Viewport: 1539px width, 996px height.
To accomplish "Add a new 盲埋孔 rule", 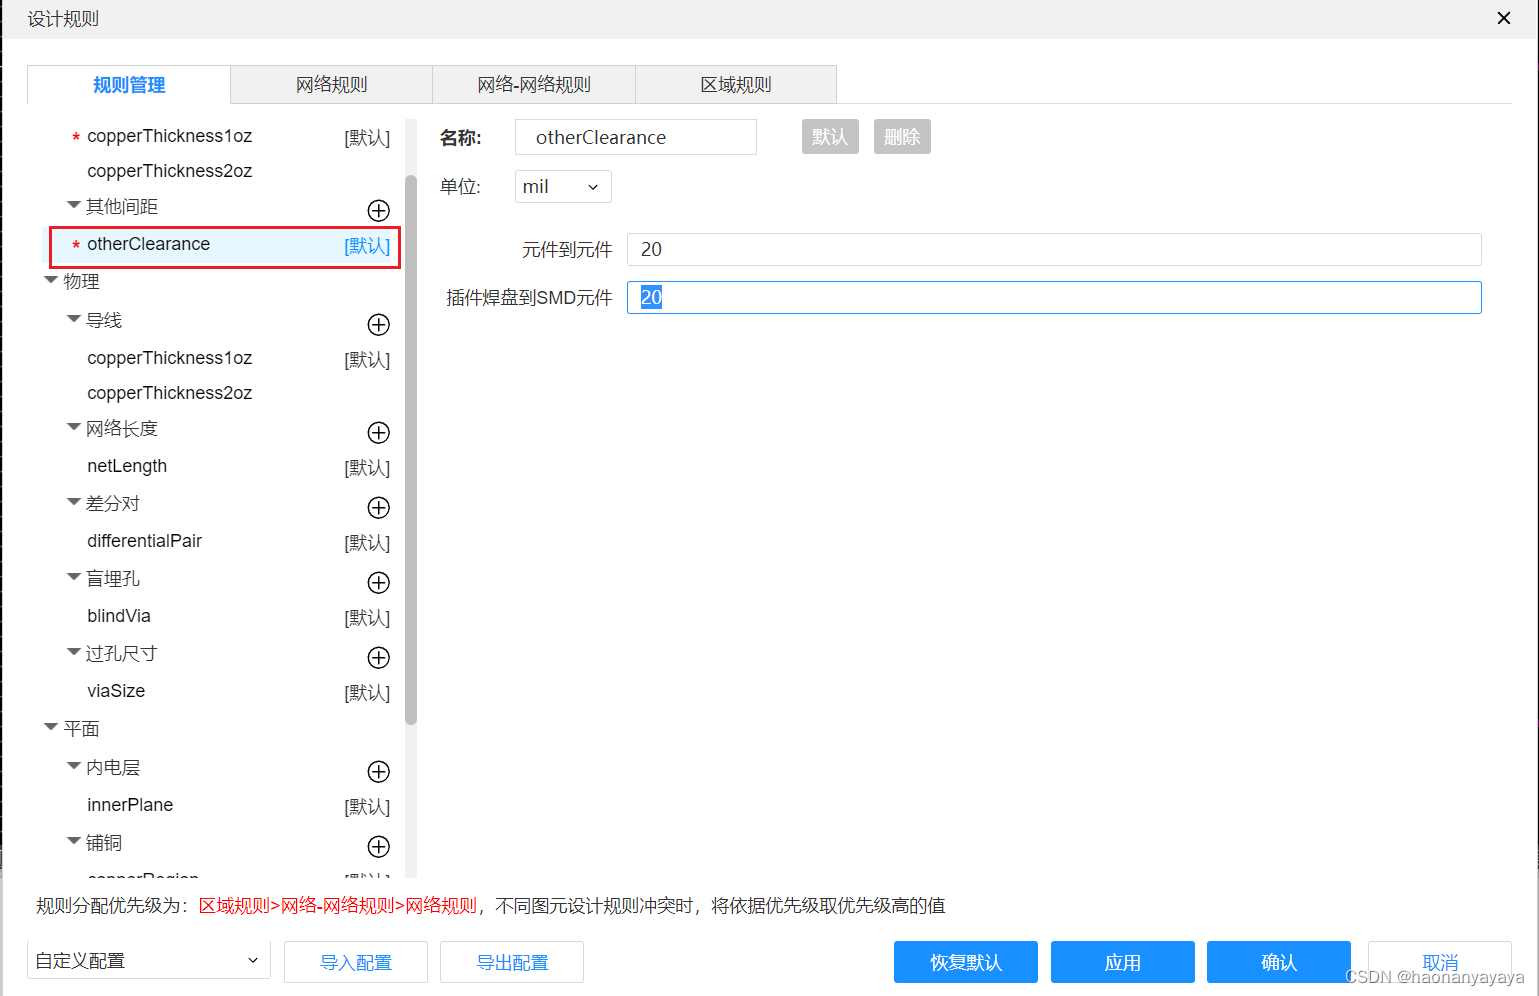I will (x=378, y=582).
